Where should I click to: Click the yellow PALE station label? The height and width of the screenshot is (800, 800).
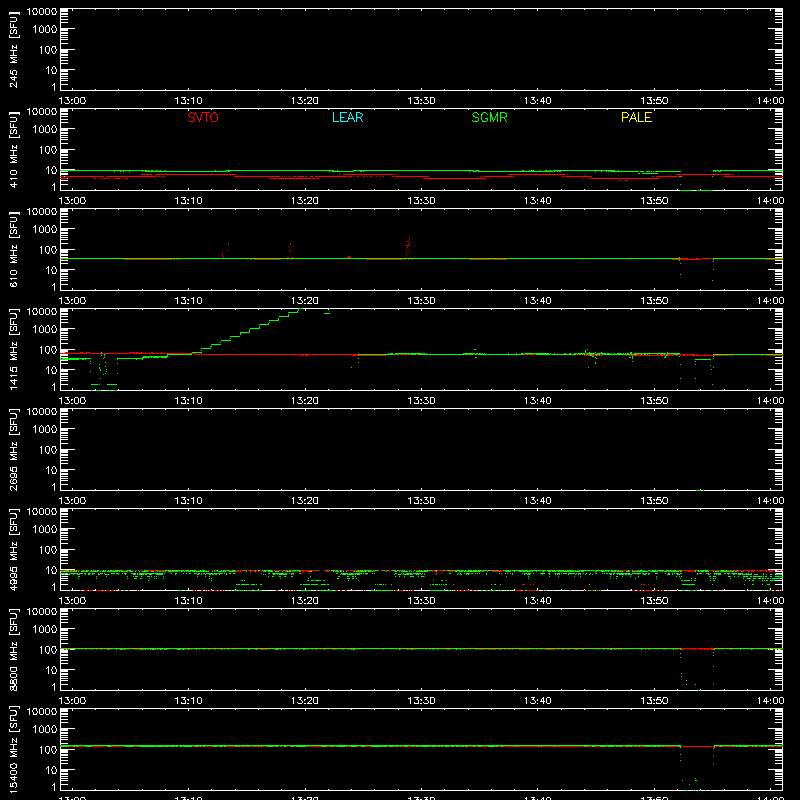tap(636, 117)
